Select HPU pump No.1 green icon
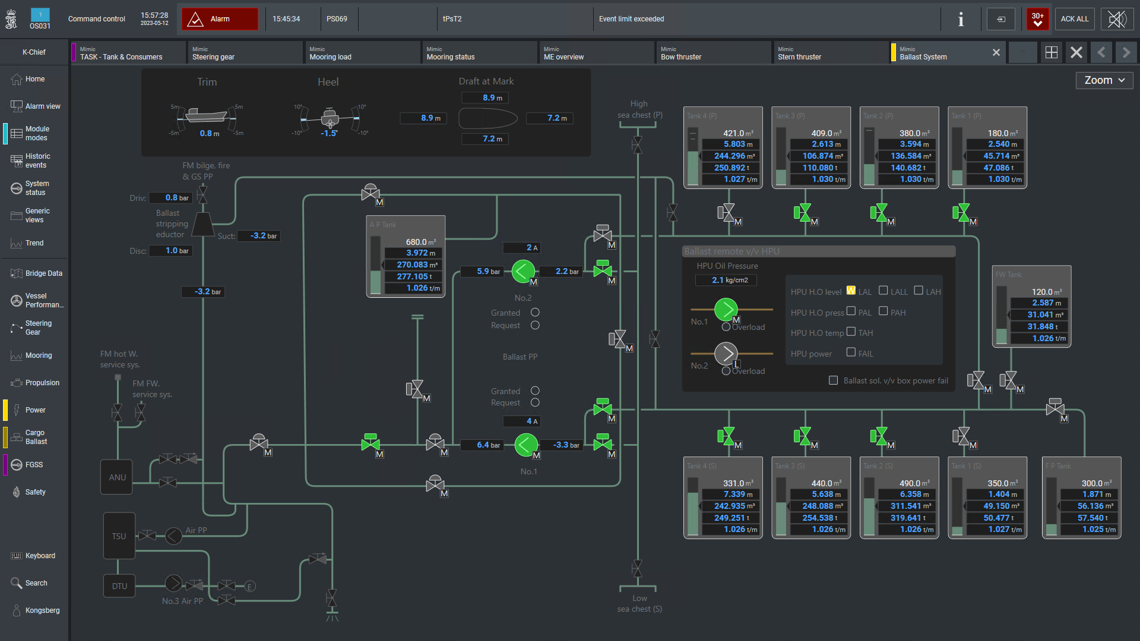Image resolution: width=1140 pixels, height=641 pixels. tap(726, 309)
